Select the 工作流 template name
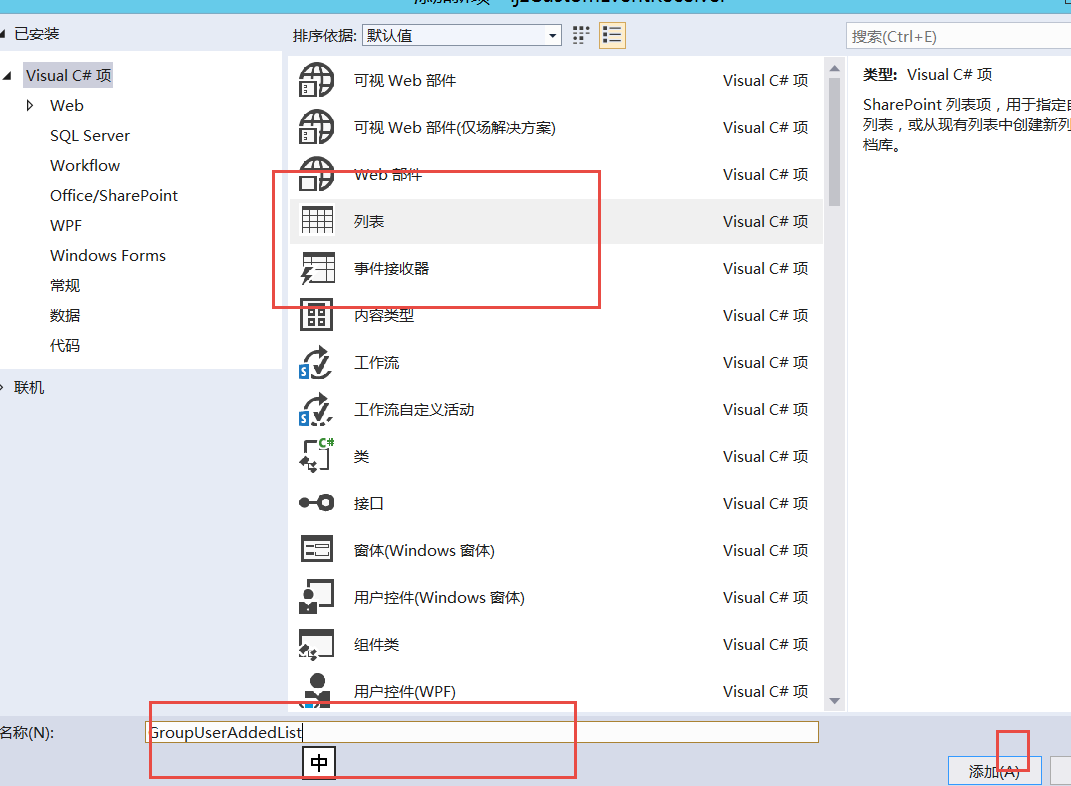This screenshot has height=786, width=1071. click(376, 363)
